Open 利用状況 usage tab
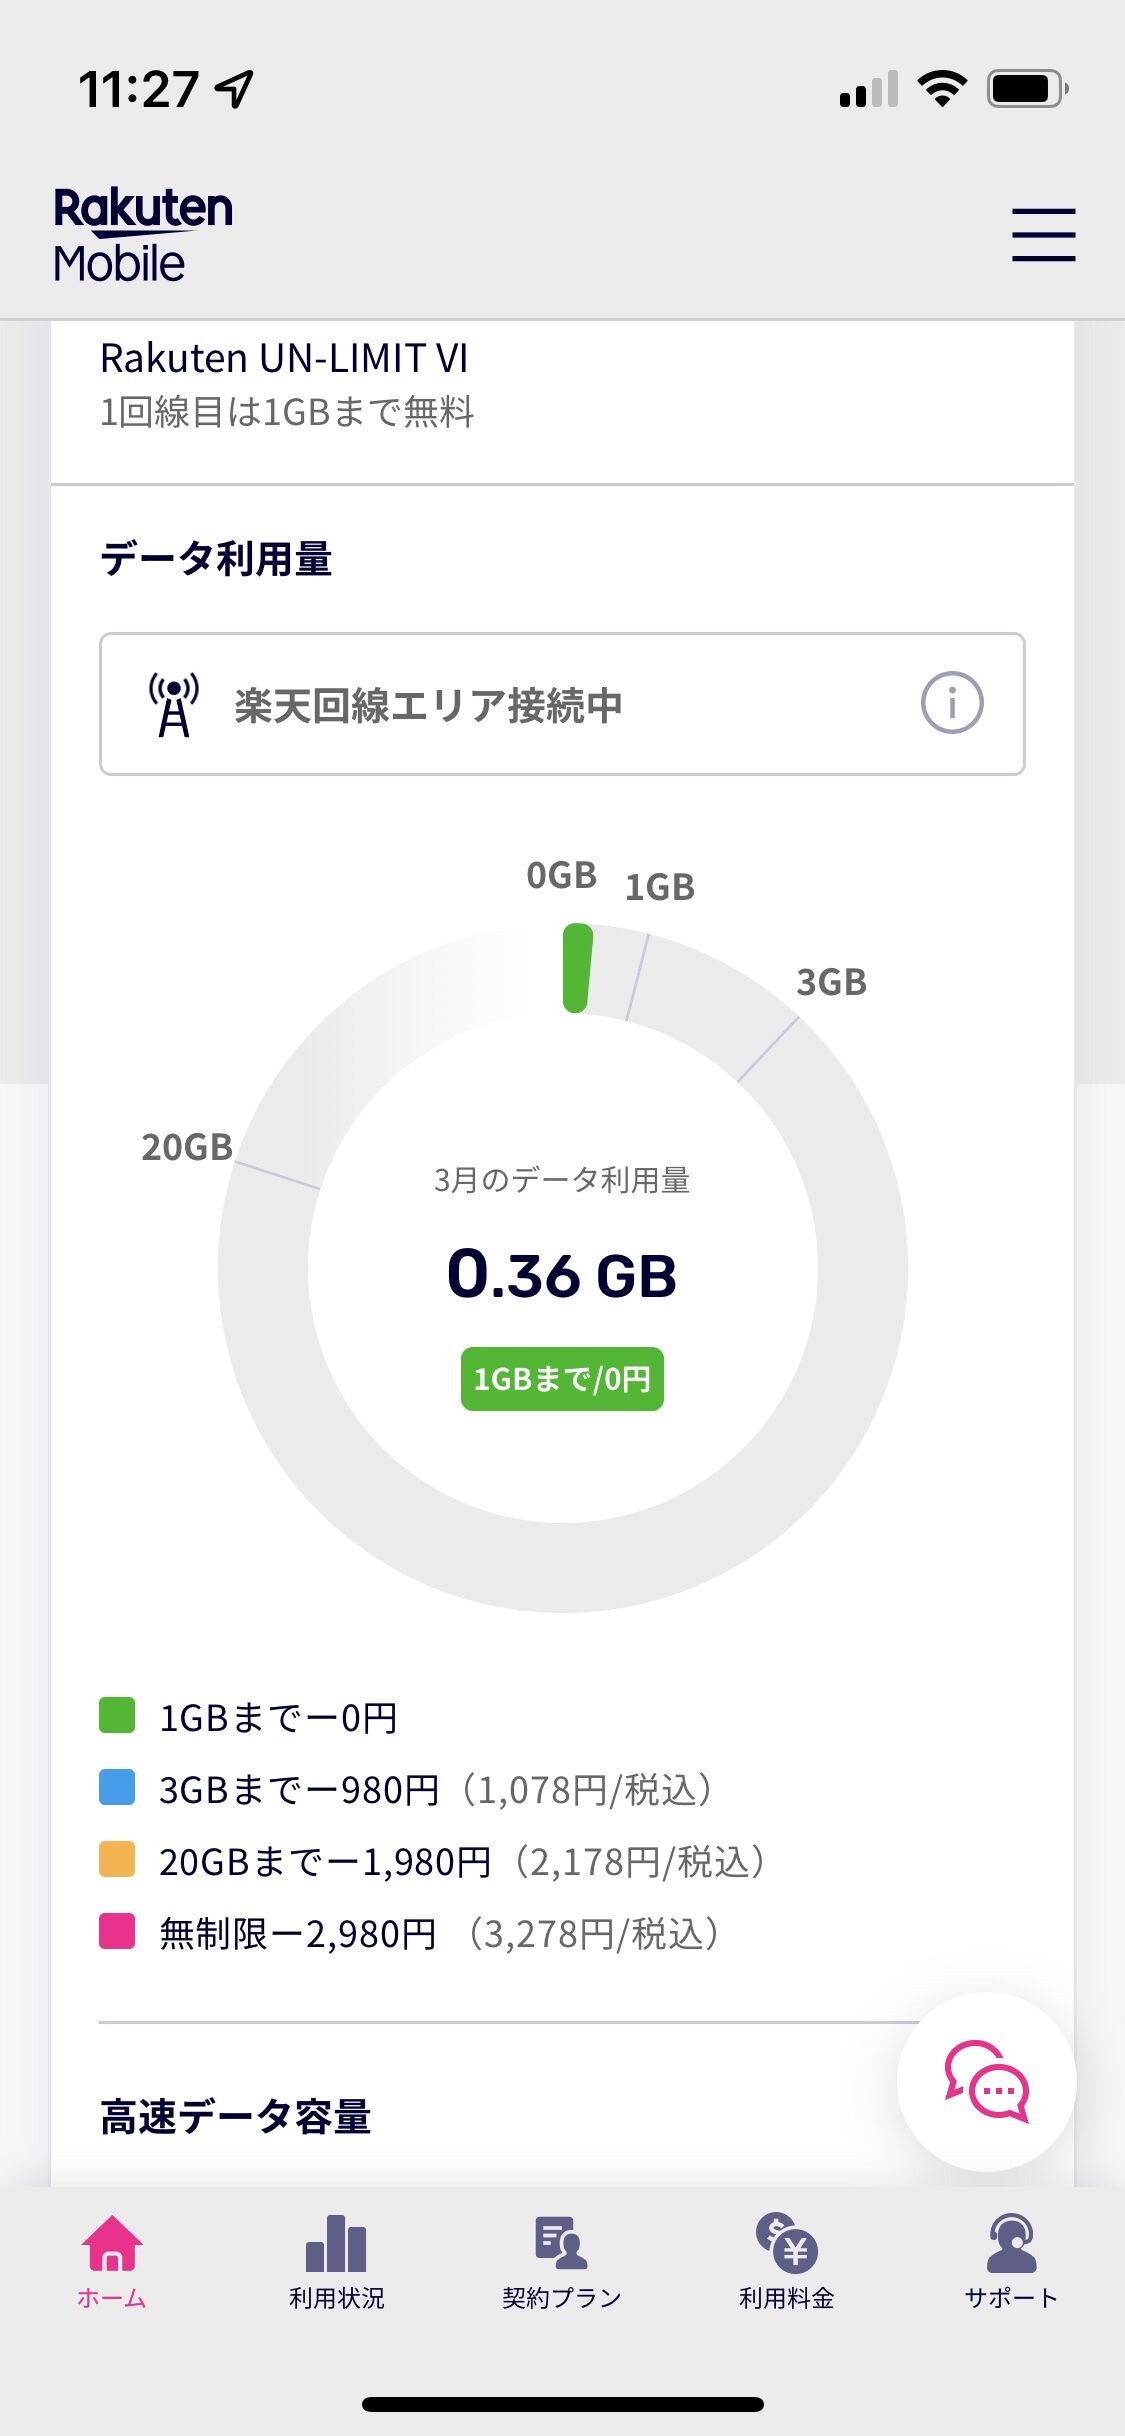Viewport: 1125px width, 2436px height. (337, 2261)
